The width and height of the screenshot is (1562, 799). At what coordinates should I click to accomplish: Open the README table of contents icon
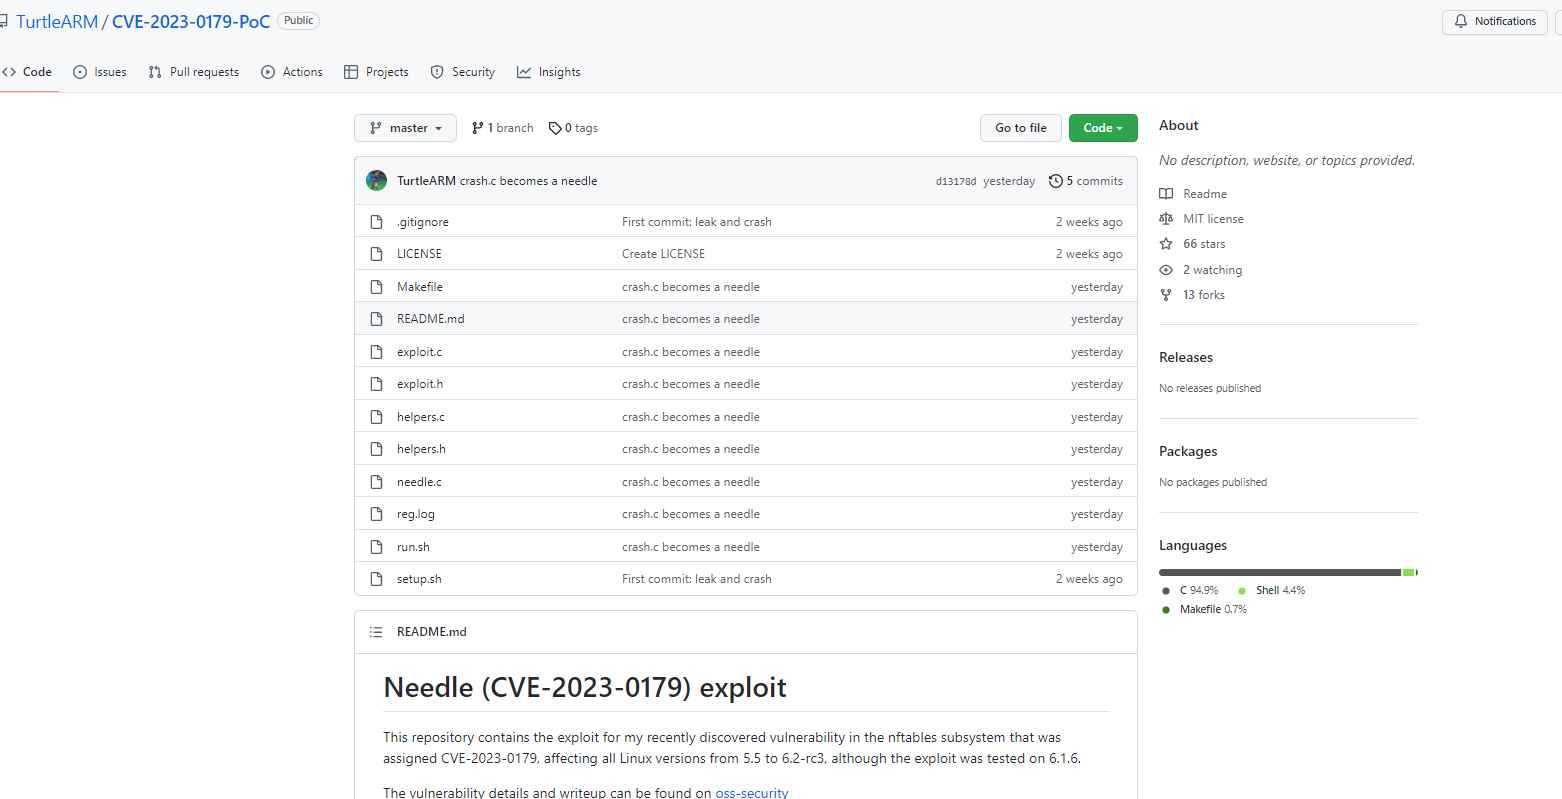(376, 632)
